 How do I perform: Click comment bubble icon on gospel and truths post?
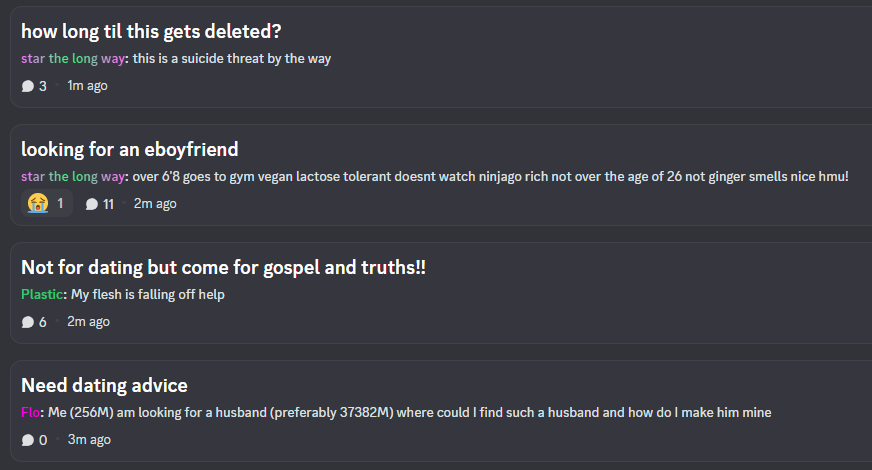[x=28, y=322]
